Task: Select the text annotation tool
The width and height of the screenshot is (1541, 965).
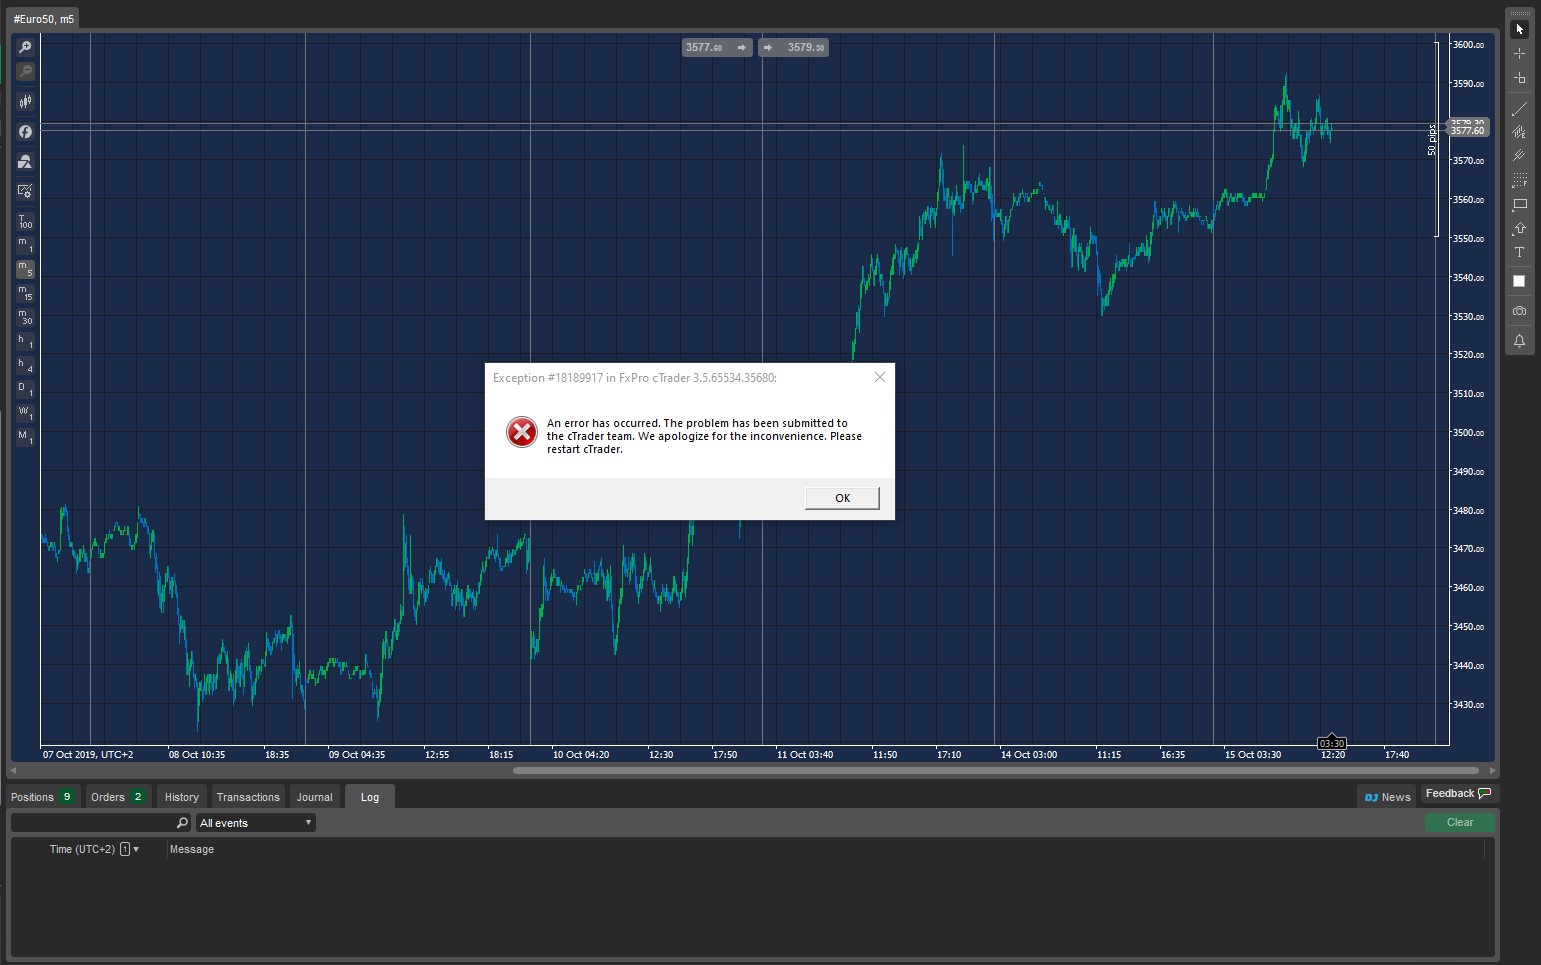Action: point(1519,252)
